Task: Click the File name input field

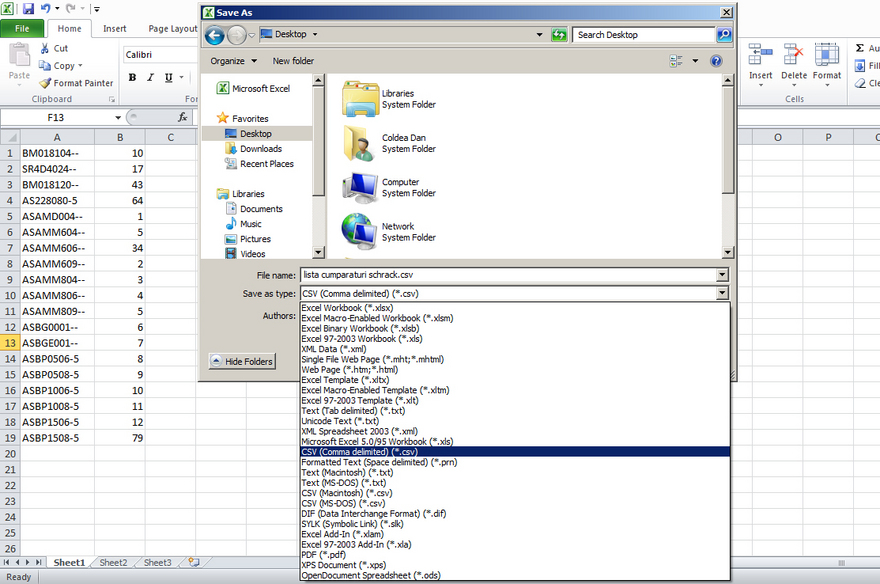Action: point(508,275)
